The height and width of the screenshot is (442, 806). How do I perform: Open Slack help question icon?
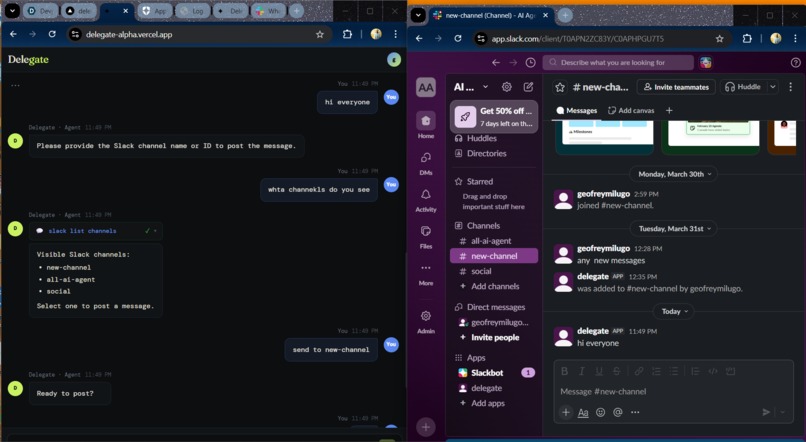pyautogui.click(x=795, y=63)
